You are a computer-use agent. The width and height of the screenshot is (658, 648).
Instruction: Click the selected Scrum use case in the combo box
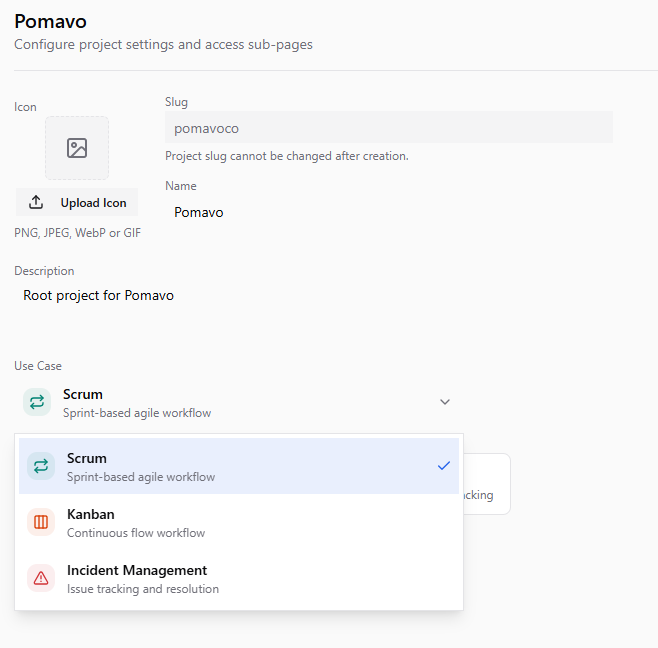pos(239,402)
